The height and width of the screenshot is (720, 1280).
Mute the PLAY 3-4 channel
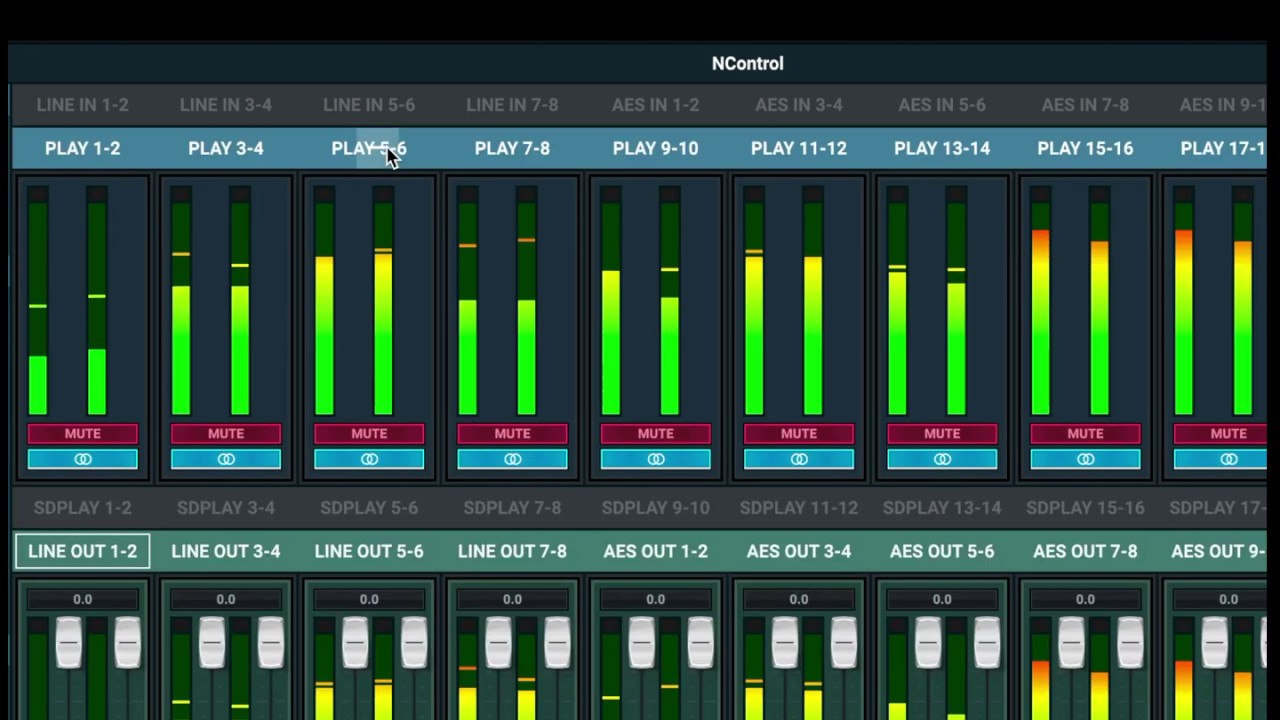coord(226,433)
